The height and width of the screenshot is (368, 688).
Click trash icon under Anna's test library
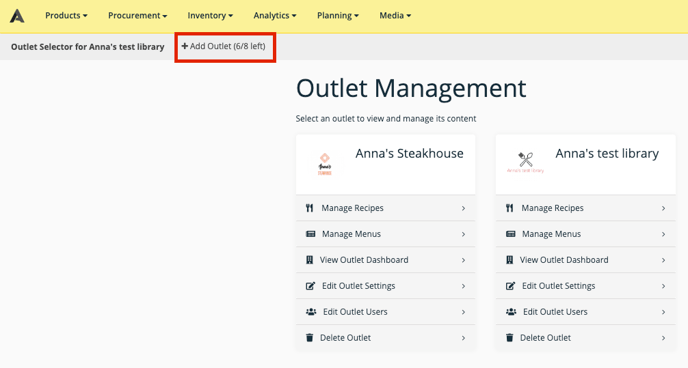pos(509,338)
